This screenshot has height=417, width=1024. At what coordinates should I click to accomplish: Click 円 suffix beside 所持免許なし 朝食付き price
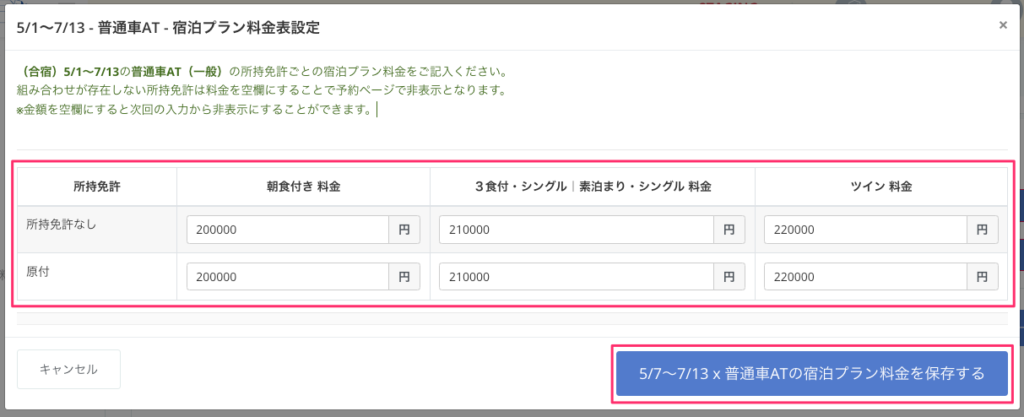(404, 230)
